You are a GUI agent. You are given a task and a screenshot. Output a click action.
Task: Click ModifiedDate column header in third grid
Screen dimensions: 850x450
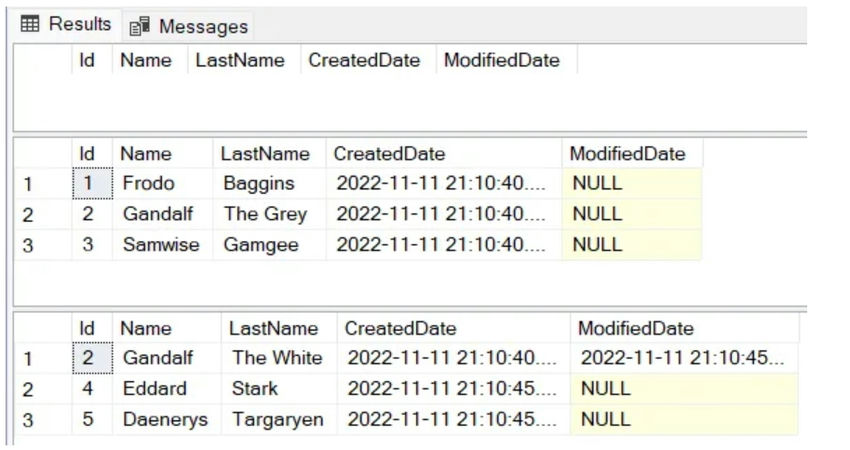tap(635, 328)
